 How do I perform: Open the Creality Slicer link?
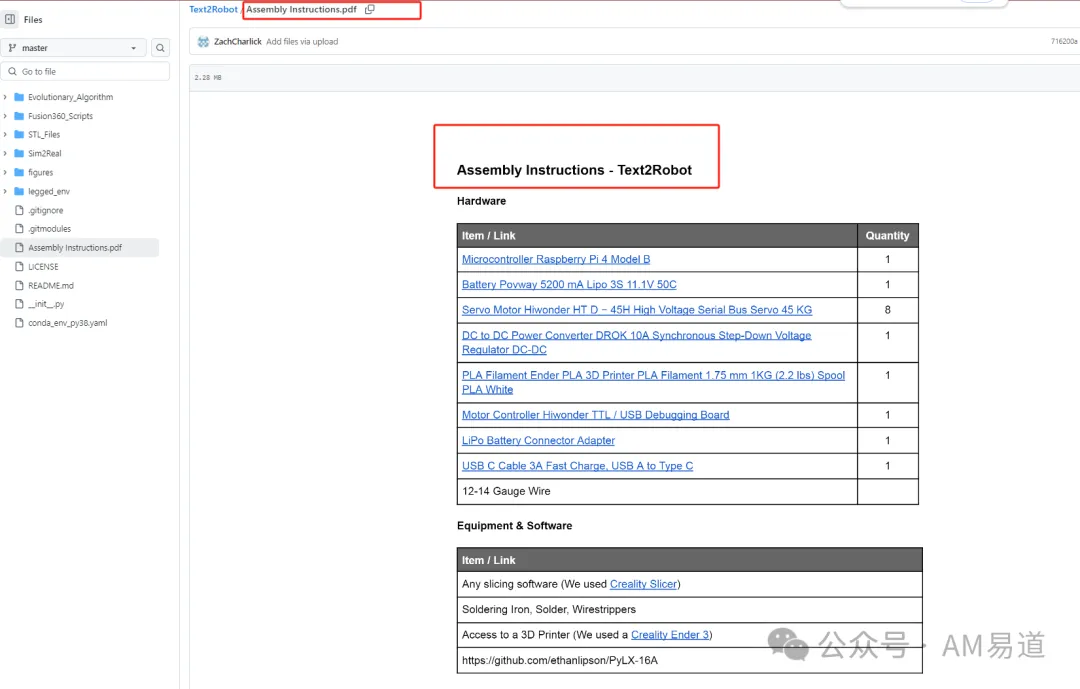pos(643,584)
